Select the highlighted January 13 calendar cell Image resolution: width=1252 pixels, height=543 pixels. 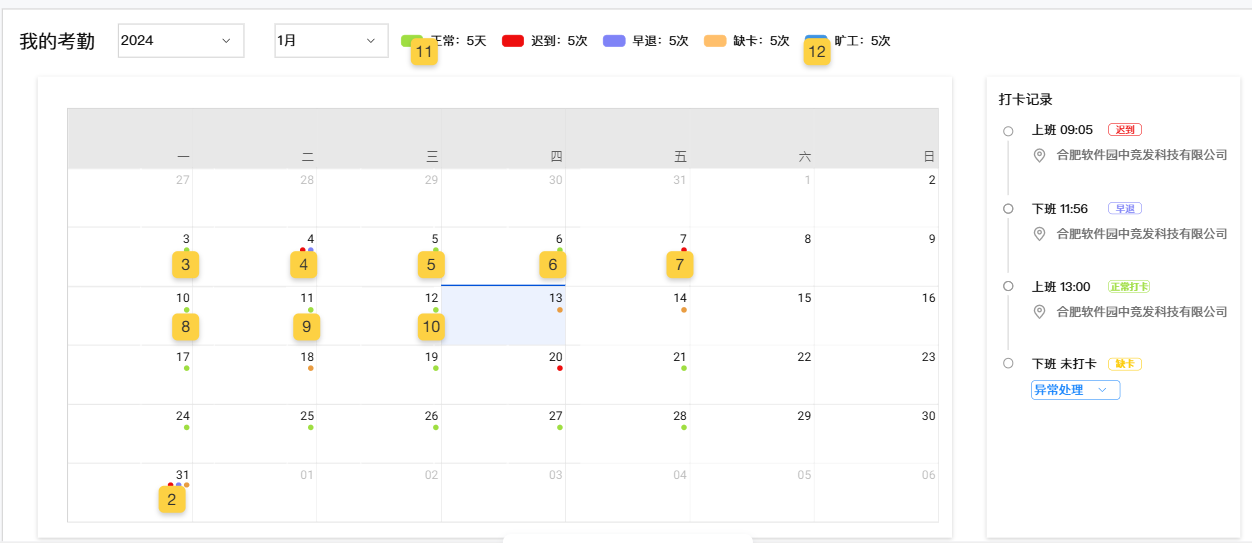pos(504,316)
